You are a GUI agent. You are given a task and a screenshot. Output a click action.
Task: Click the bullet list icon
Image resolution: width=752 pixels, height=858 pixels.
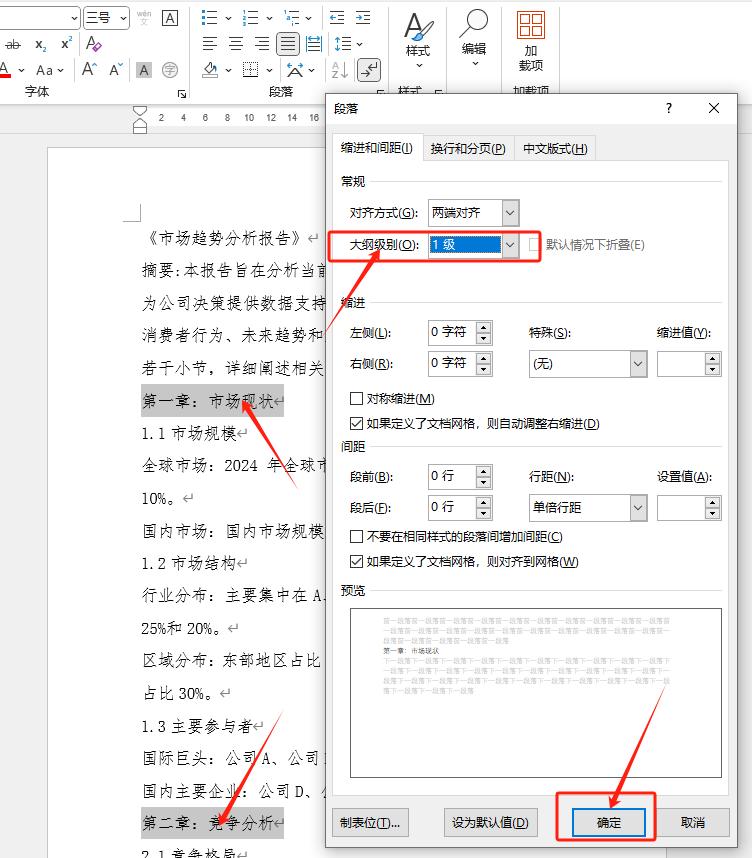tap(210, 18)
